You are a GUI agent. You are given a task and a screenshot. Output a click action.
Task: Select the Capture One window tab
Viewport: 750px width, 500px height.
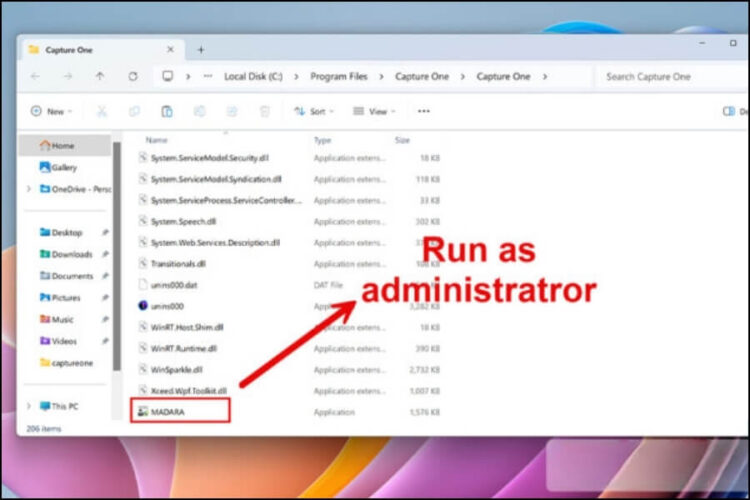pyautogui.click(x=101, y=49)
